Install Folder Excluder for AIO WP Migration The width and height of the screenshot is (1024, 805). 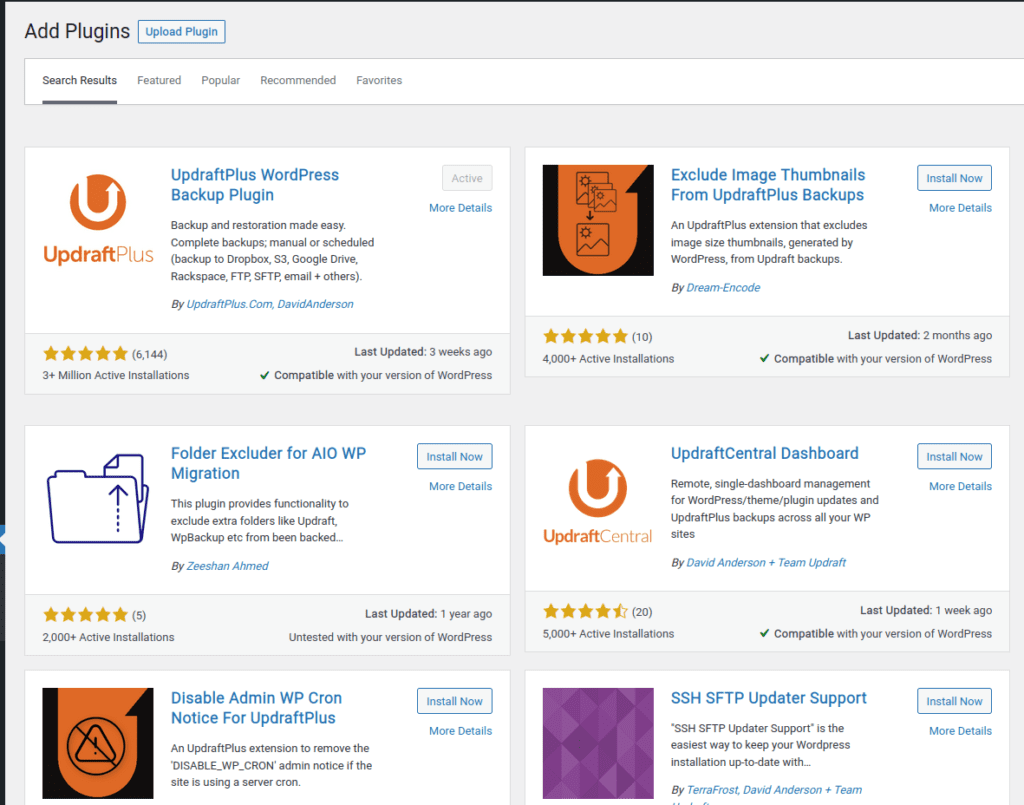pos(454,456)
